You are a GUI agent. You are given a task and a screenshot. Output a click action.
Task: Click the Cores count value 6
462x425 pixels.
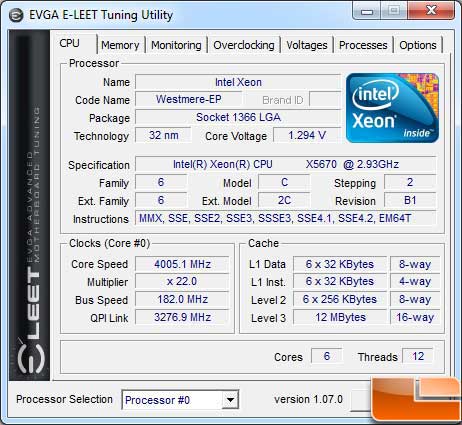pos(327,356)
